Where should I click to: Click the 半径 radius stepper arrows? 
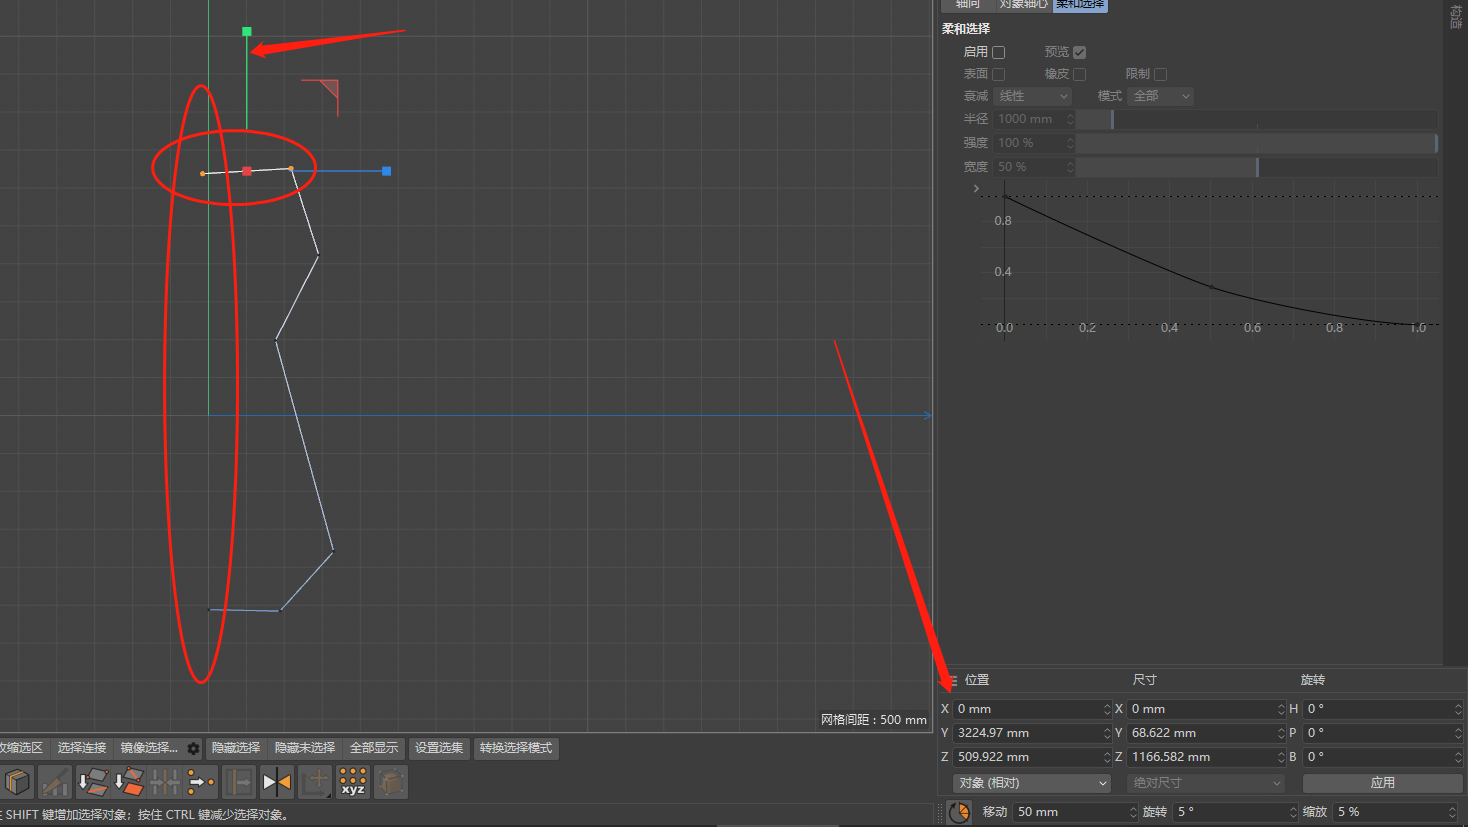1070,119
